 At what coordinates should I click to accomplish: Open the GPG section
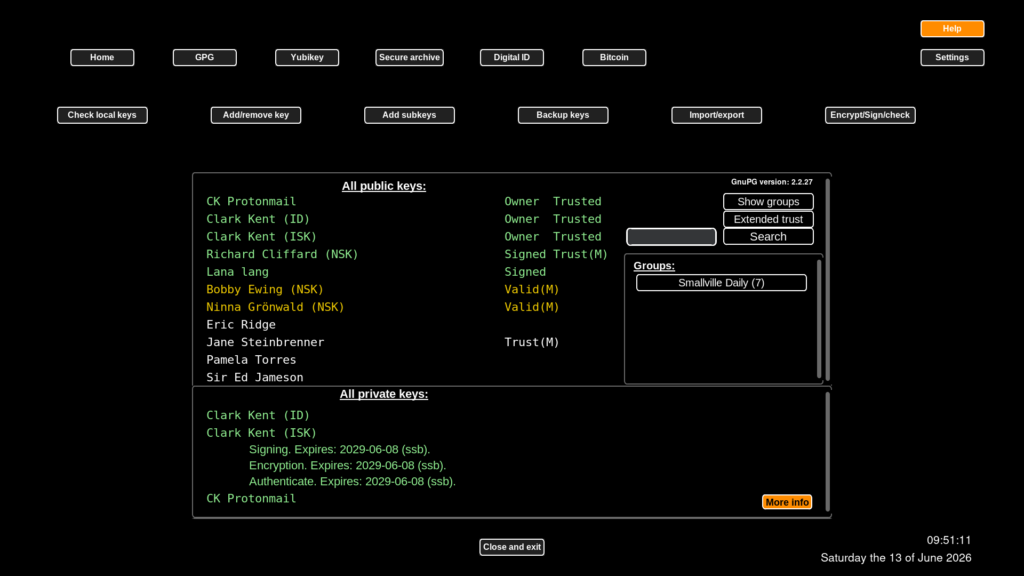[x=204, y=57]
